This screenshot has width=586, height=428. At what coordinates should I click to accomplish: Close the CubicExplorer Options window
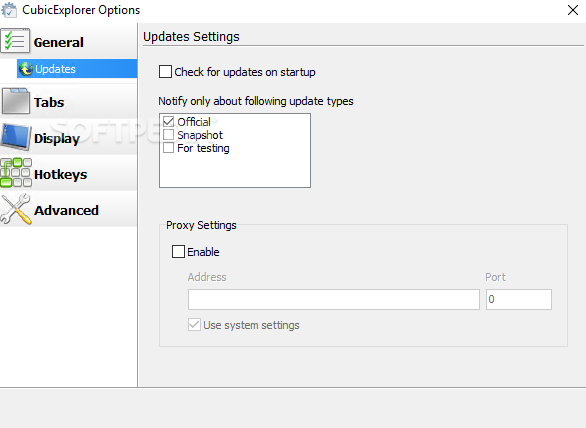coord(573,10)
